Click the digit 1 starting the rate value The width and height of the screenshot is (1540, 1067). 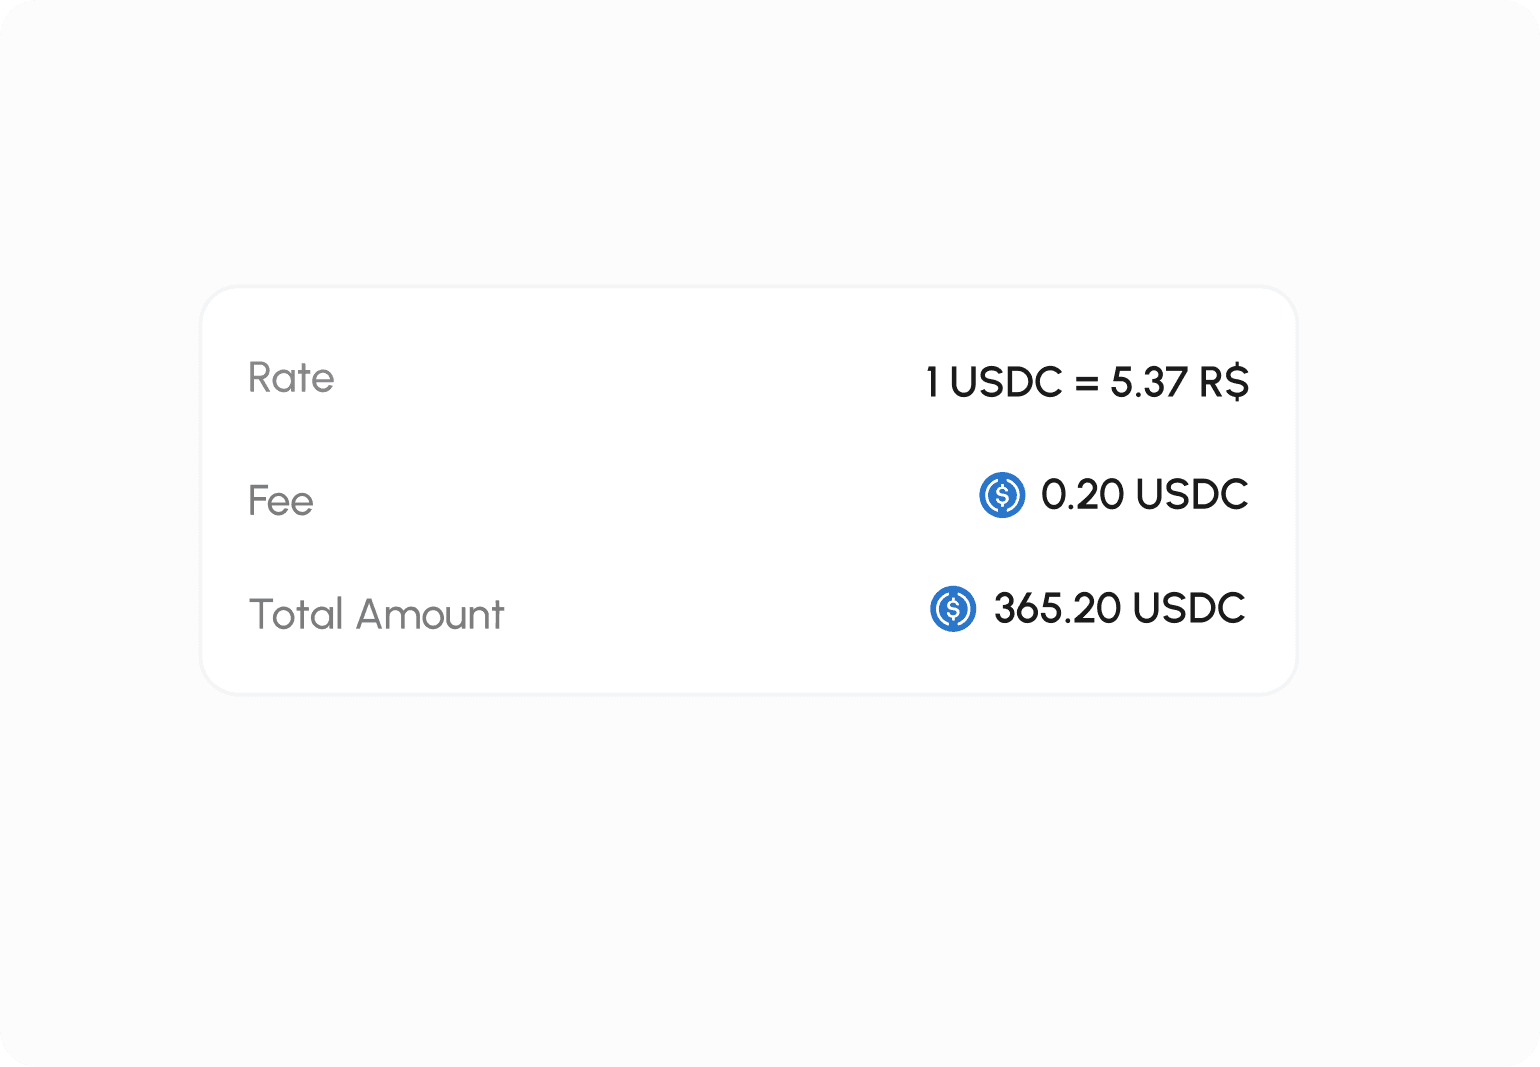point(932,382)
